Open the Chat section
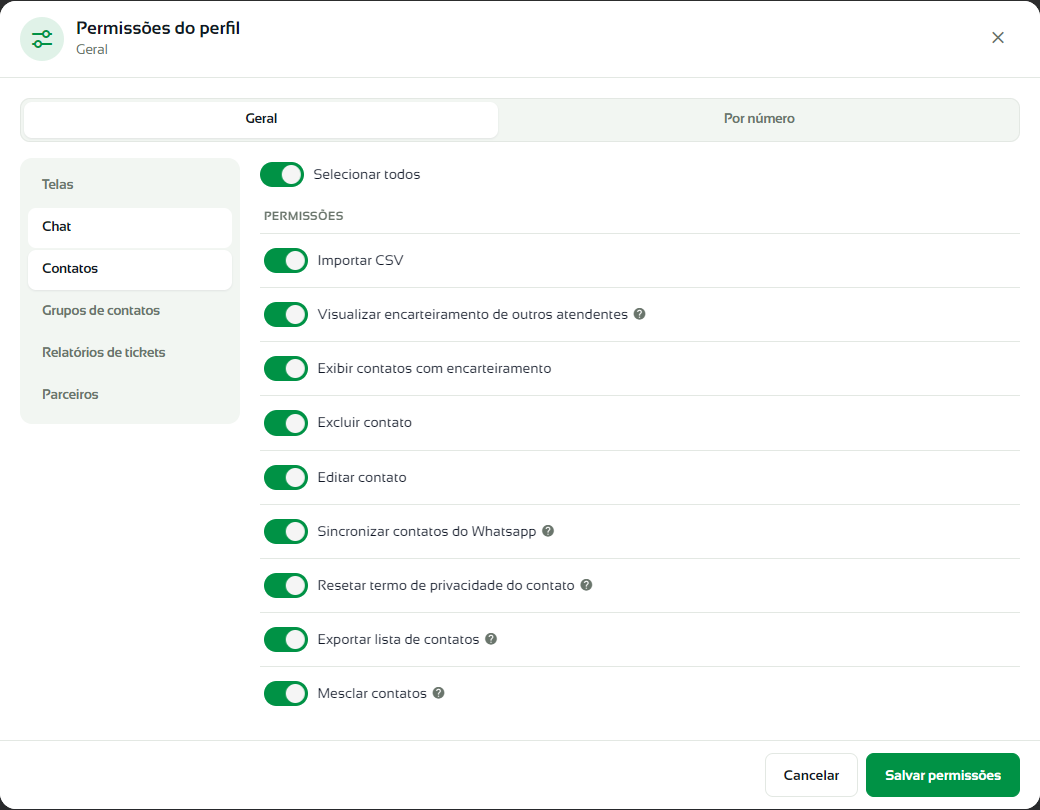Image resolution: width=1040 pixels, height=810 pixels. coord(130,227)
